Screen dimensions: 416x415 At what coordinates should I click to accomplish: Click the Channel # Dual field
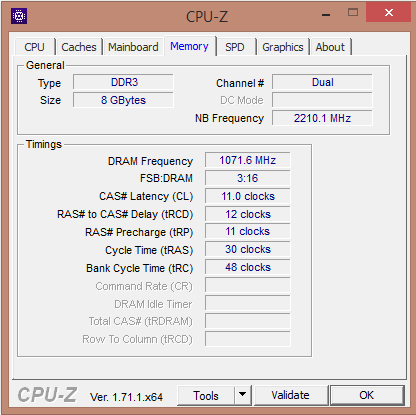[x=322, y=82]
